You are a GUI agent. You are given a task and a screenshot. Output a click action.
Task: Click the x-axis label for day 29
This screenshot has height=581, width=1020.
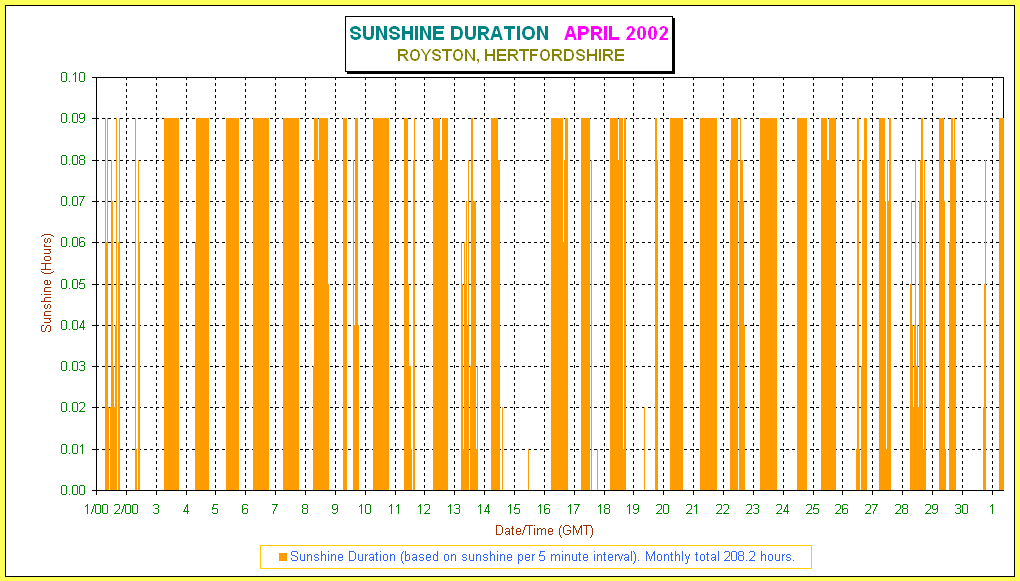[x=932, y=509]
